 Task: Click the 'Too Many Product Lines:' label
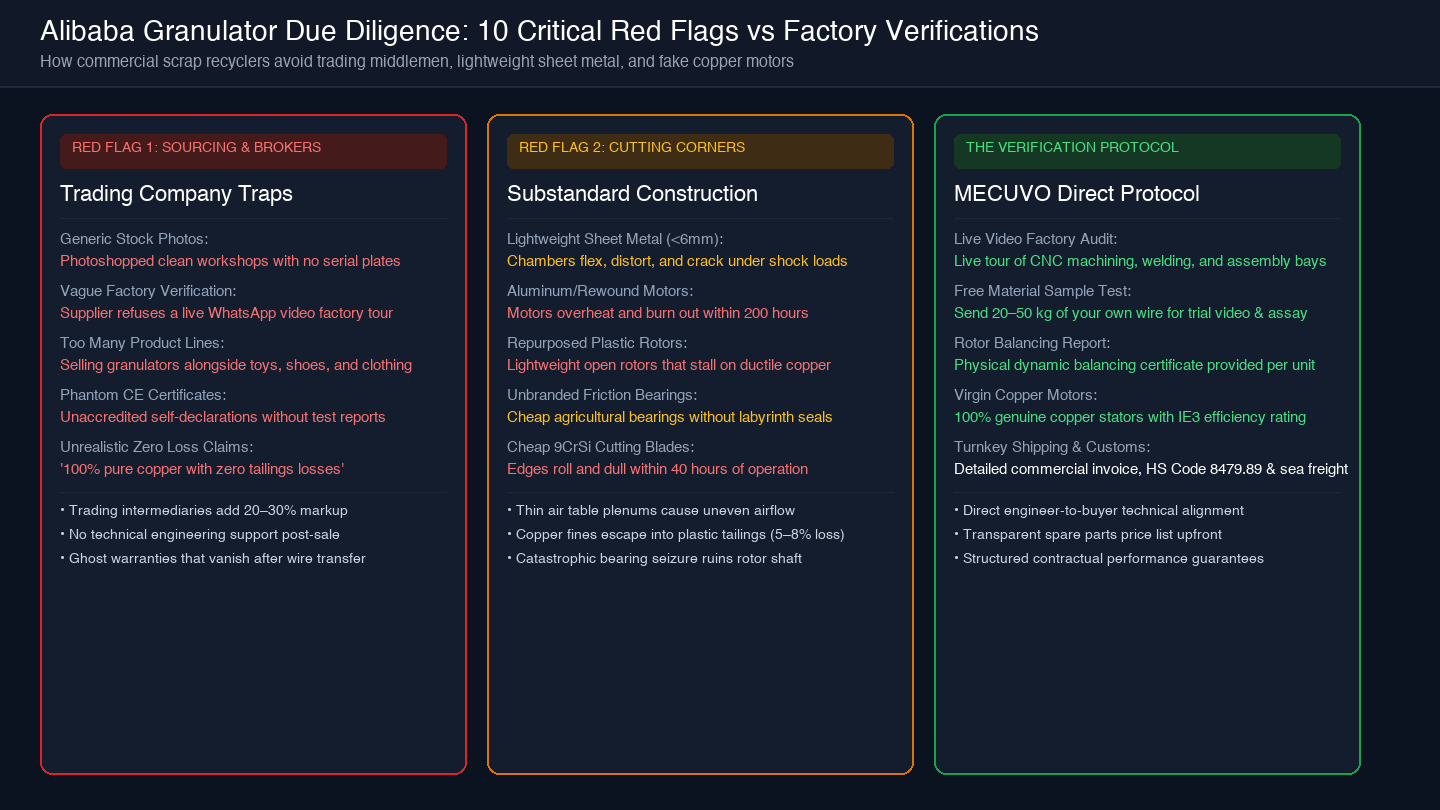click(142, 343)
